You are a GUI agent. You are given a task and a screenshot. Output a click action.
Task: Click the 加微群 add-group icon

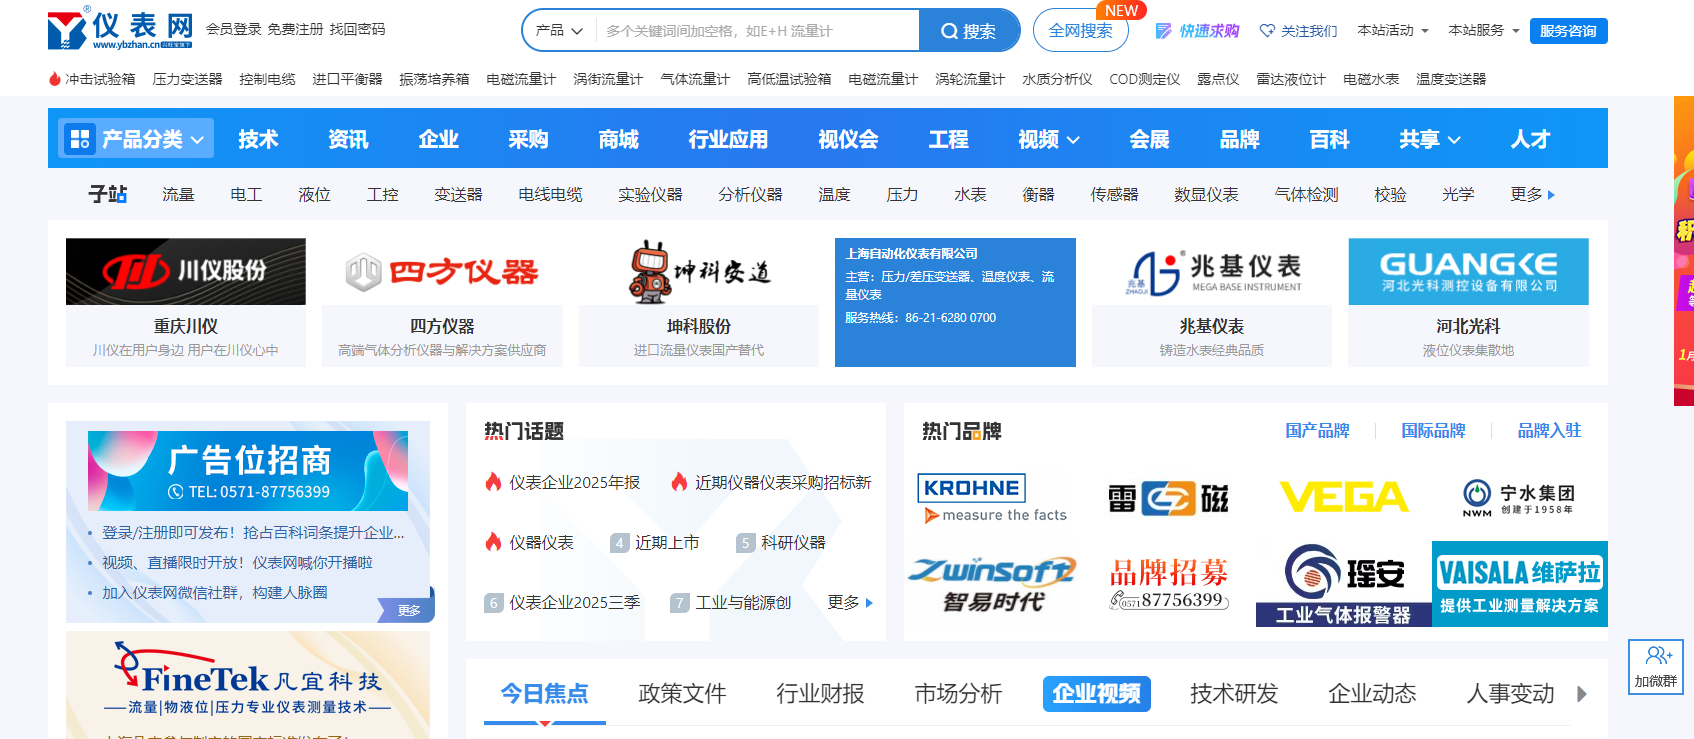1656,657
